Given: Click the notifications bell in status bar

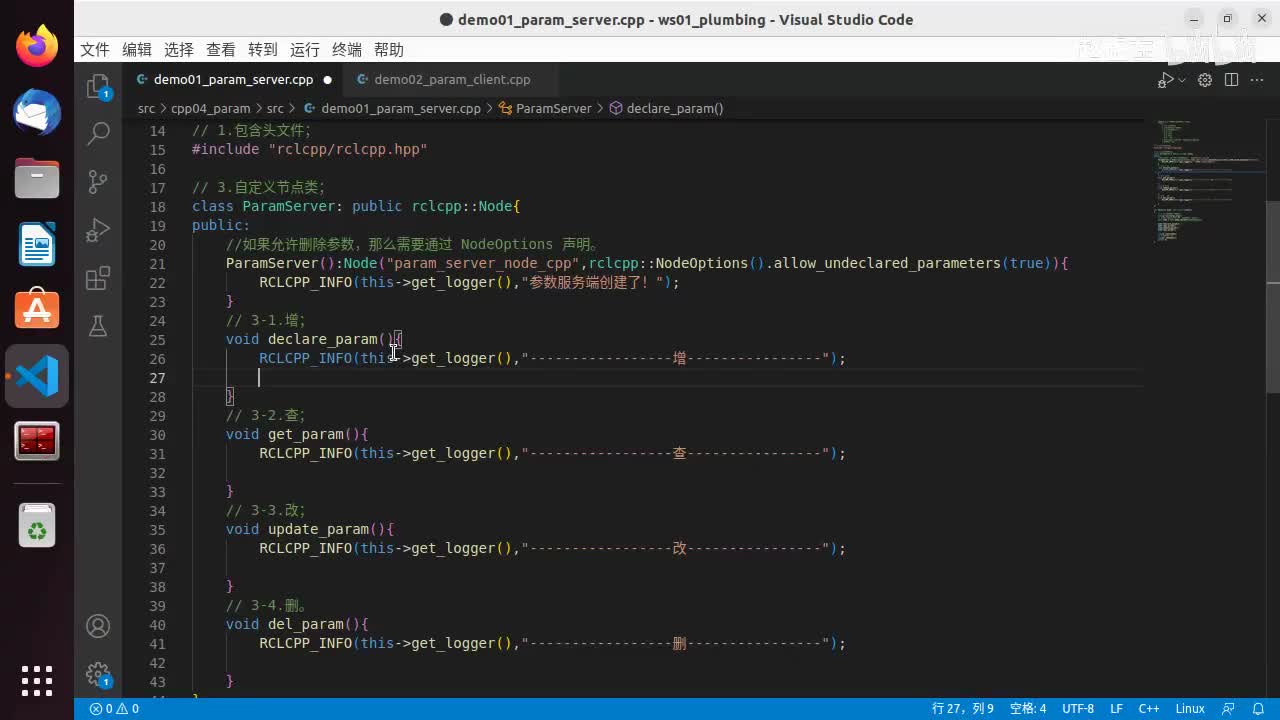Looking at the screenshot, I should [1258, 708].
